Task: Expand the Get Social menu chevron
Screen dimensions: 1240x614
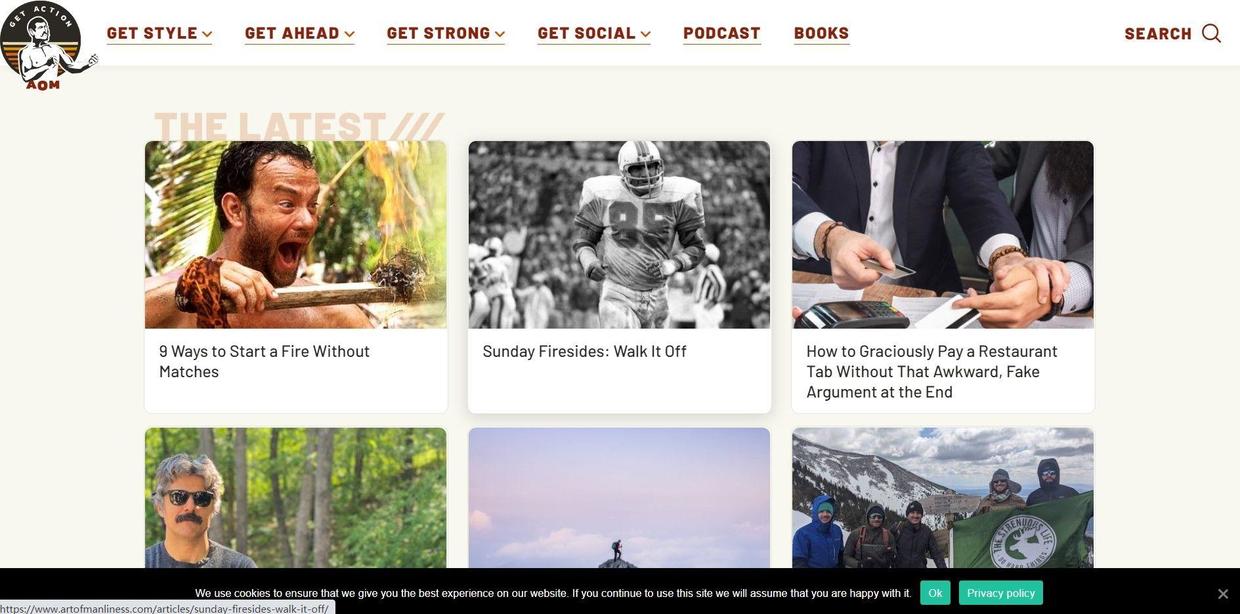Action: [646, 34]
